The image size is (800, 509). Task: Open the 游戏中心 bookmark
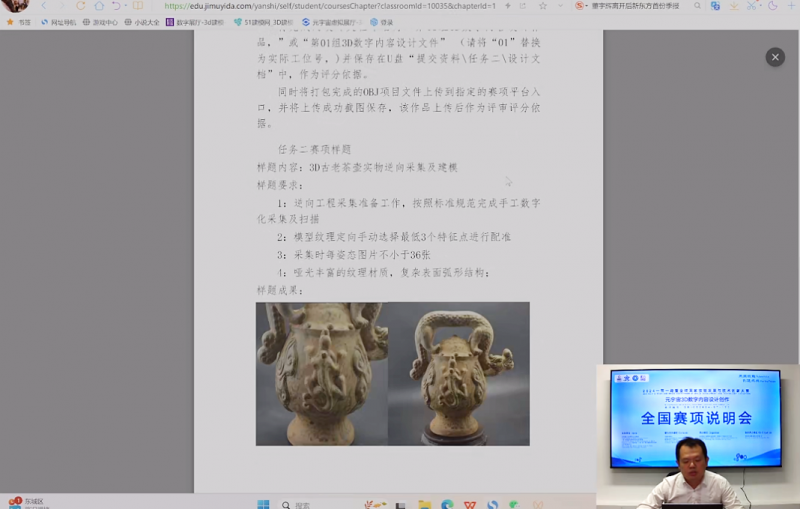(x=100, y=21)
